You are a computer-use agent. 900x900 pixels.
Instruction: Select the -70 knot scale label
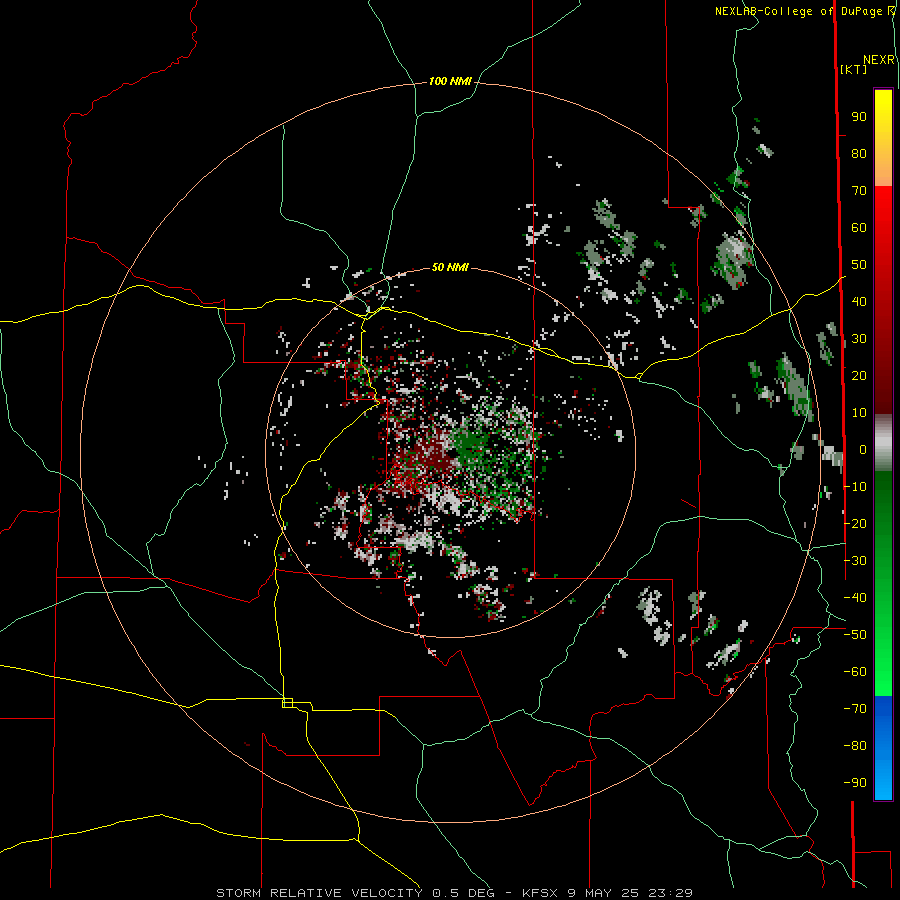tap(855, 708)
